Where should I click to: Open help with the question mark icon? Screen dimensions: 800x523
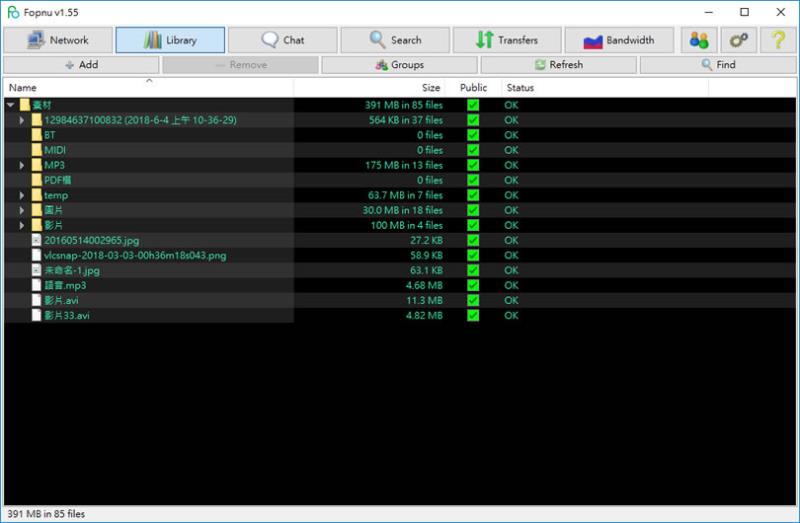coord(778,40)
